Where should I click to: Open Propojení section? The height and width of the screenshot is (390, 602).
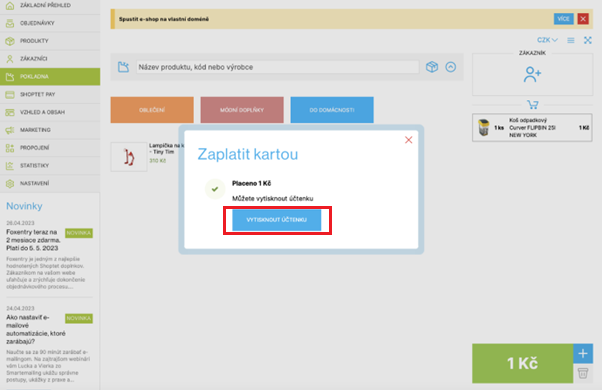tap(50, 148)
